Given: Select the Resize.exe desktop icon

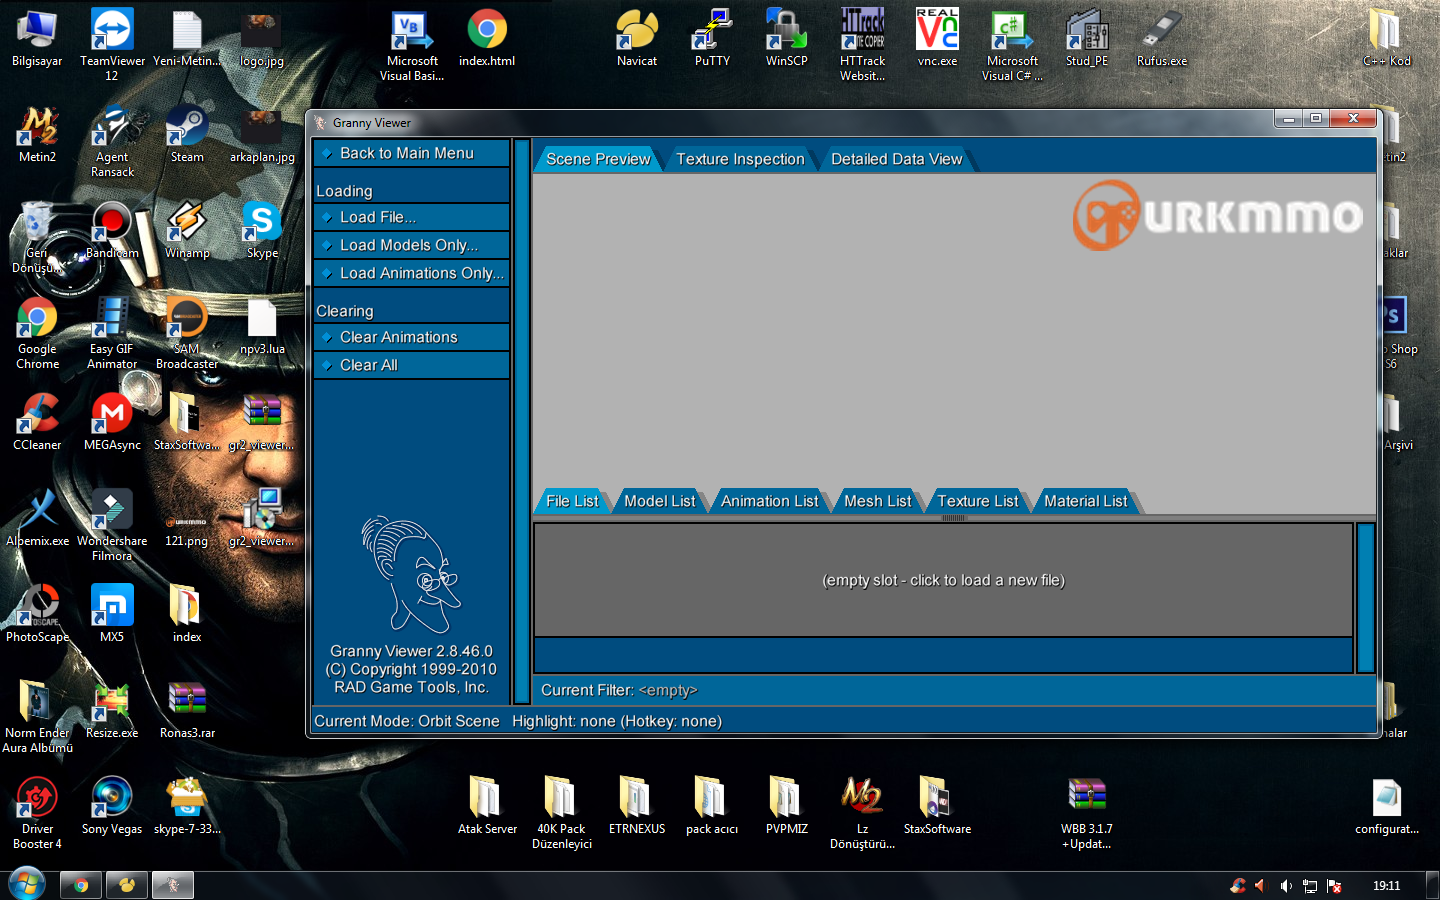Looking at the screenshot, I should point(112,711).
